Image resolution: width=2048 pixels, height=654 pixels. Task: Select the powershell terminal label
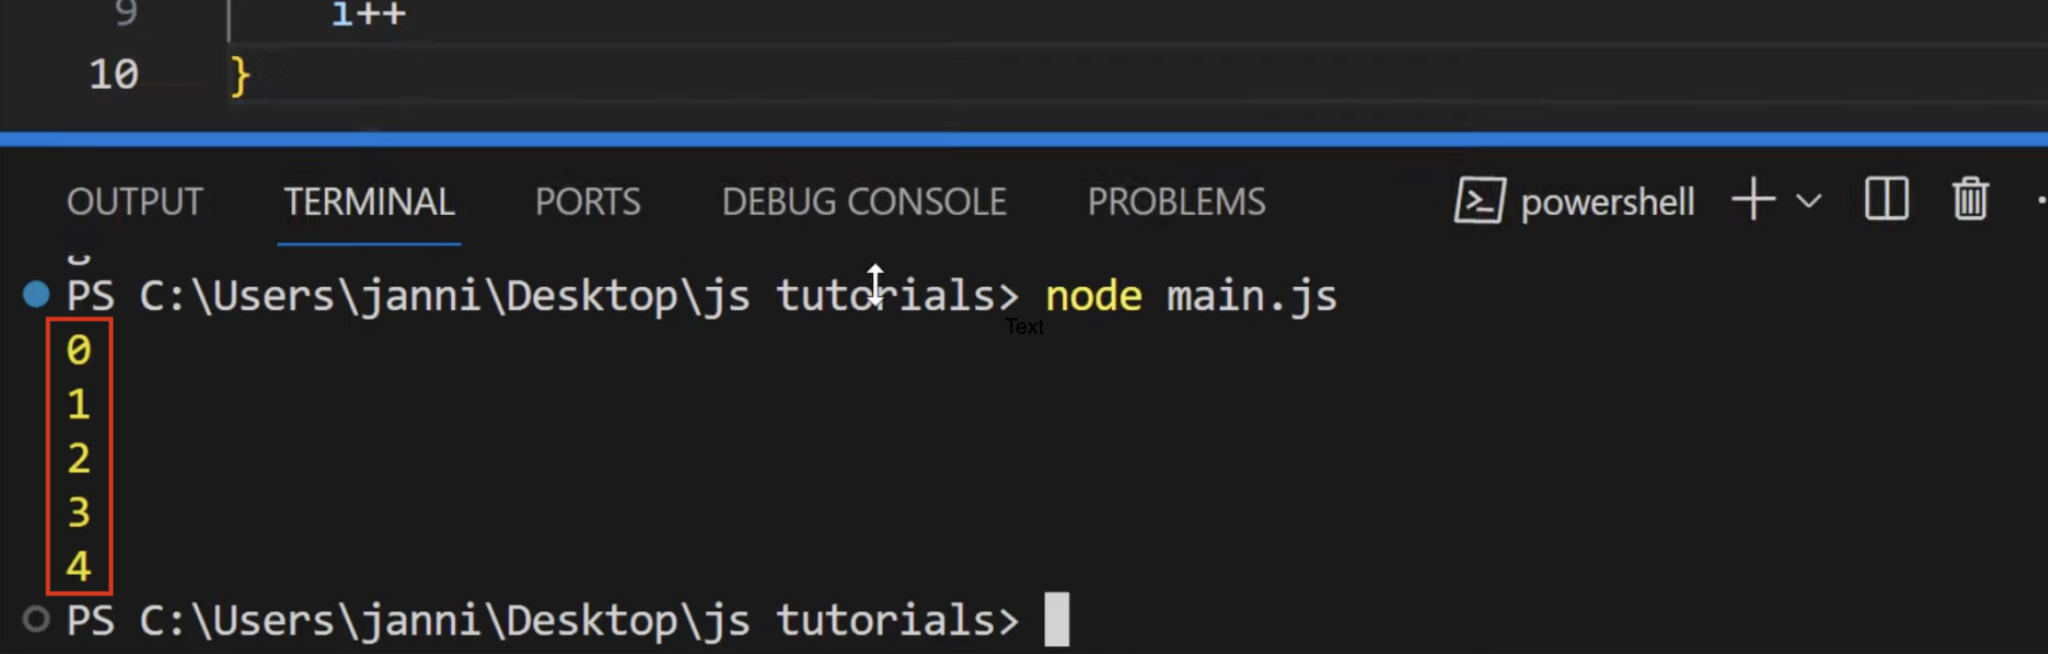coord(1607,202)
